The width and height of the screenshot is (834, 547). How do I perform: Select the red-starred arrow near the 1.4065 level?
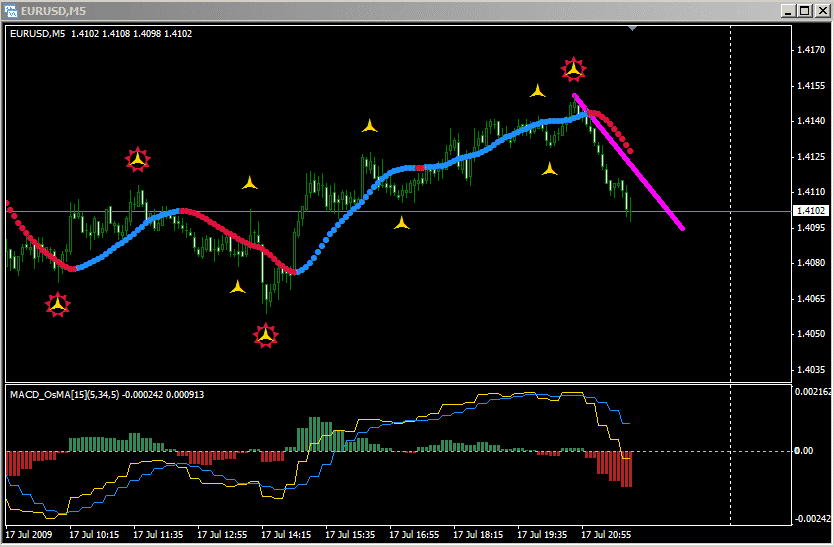(x=57, y=304)
